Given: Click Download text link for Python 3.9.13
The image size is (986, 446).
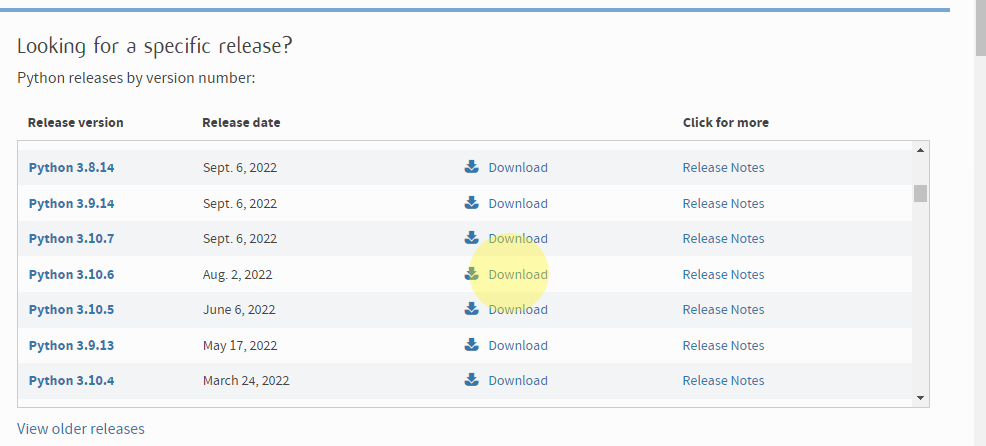Looking at the screenshot, I should click(x=518, y=346).
